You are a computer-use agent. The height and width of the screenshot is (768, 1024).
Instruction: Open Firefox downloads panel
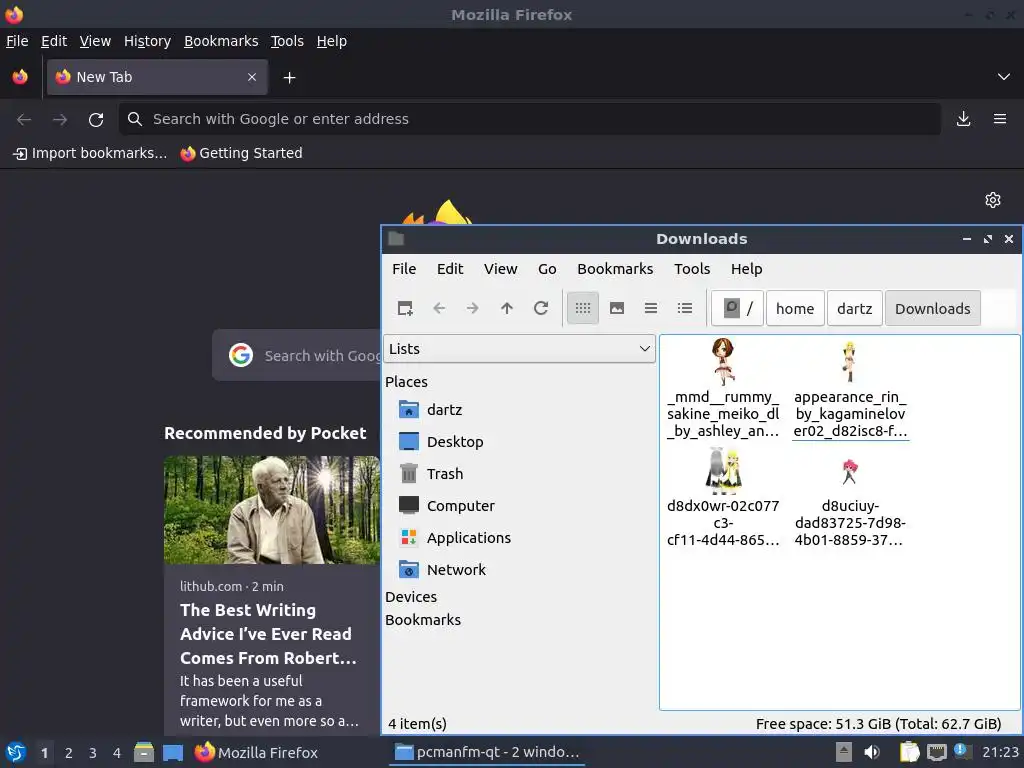[963, 119]
